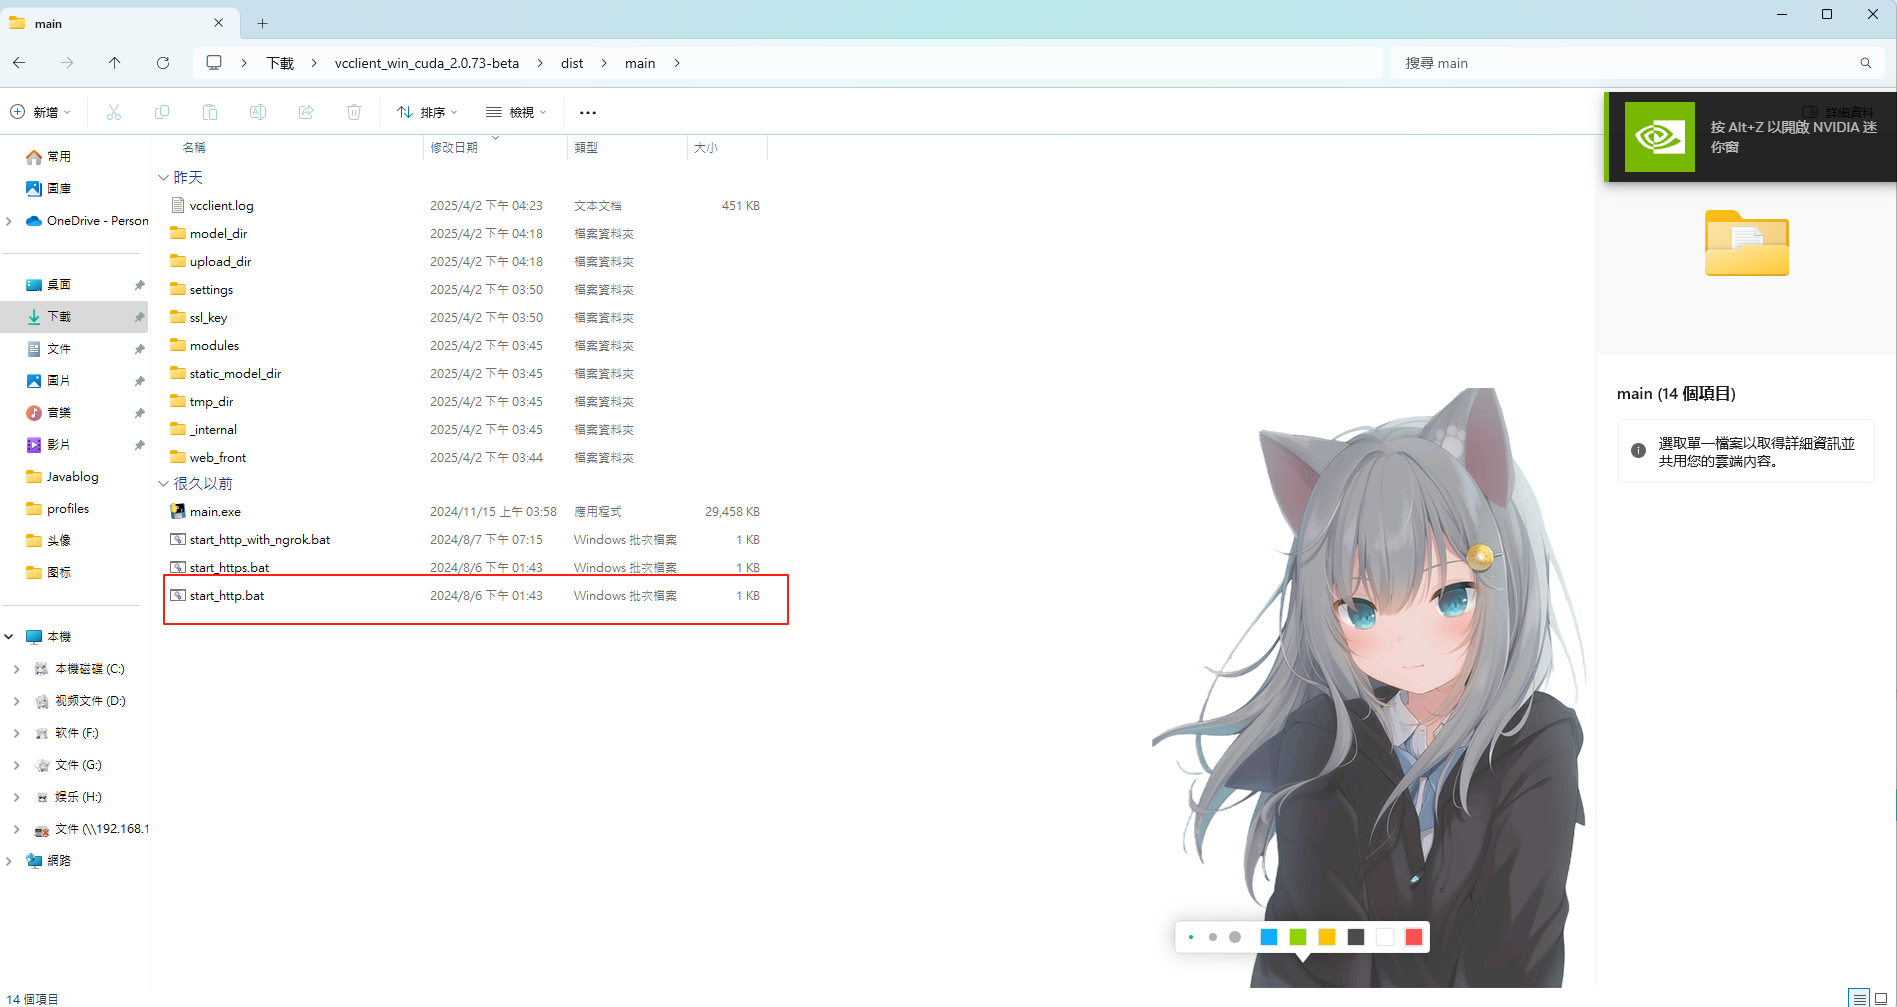Switch to details view icon in status bar
This screenshot has width=1897, height=1007.
pos(1859,998)
